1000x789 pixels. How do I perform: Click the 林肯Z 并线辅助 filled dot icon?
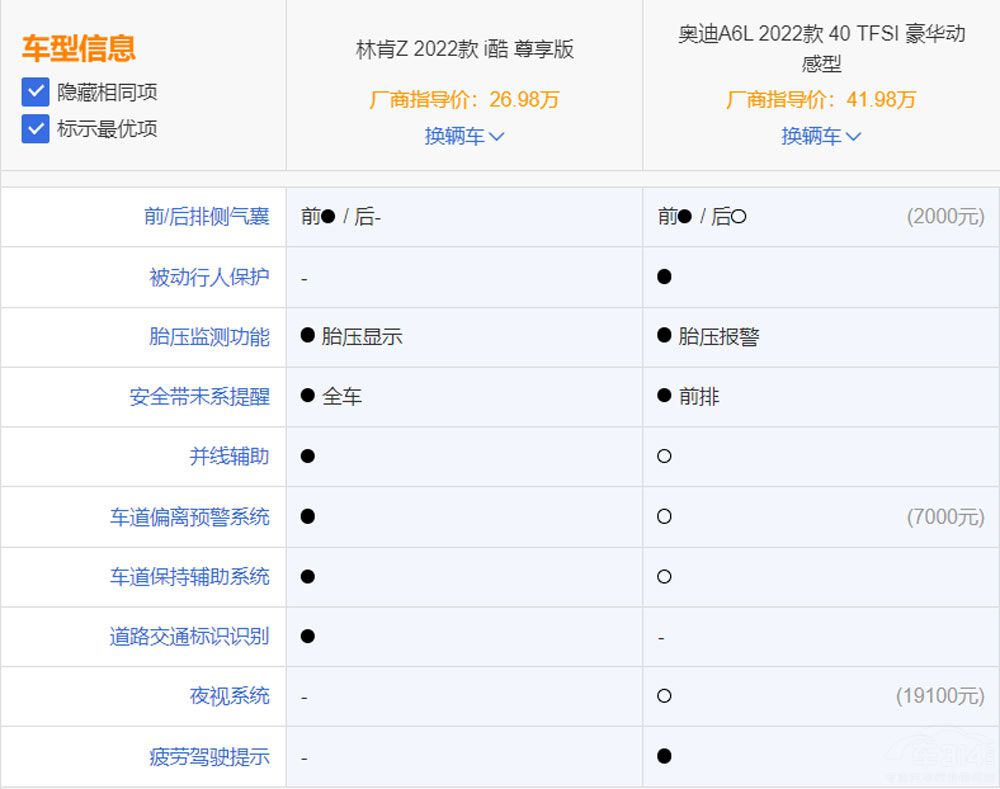[308, 457]
